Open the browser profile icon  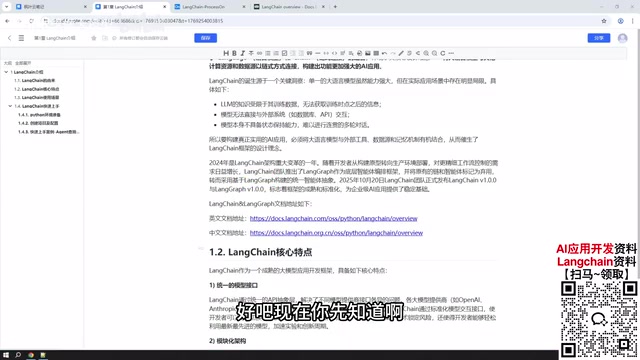click(x=620, y=21)
